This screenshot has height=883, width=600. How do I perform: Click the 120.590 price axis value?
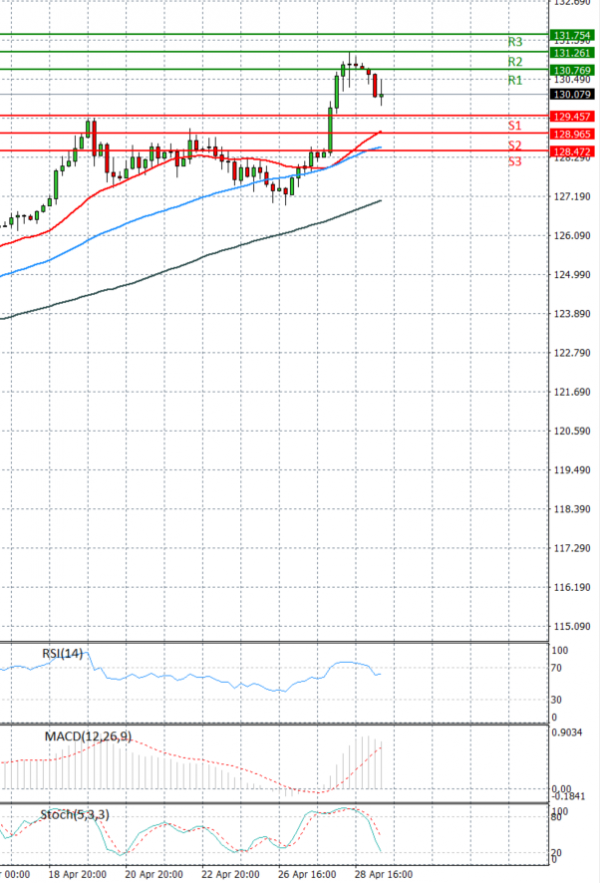pos(572,431)
